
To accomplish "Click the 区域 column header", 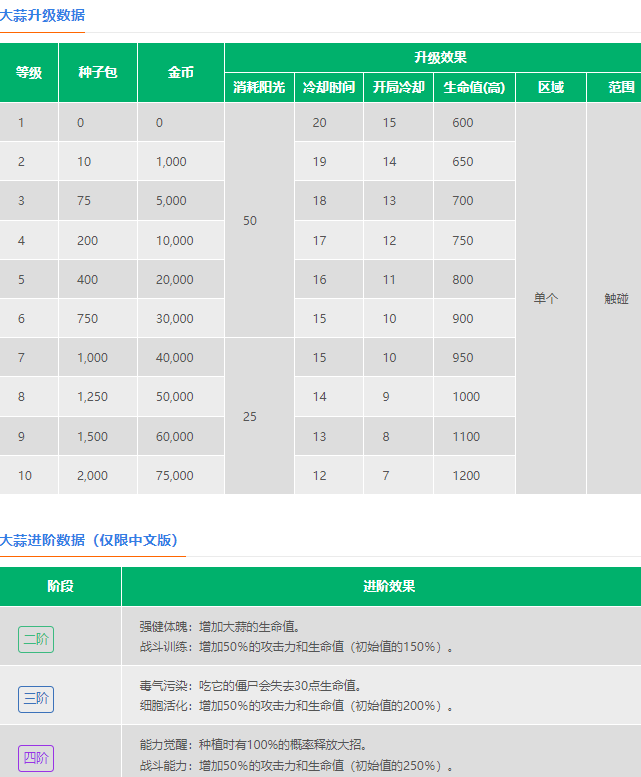I will 551,87.
